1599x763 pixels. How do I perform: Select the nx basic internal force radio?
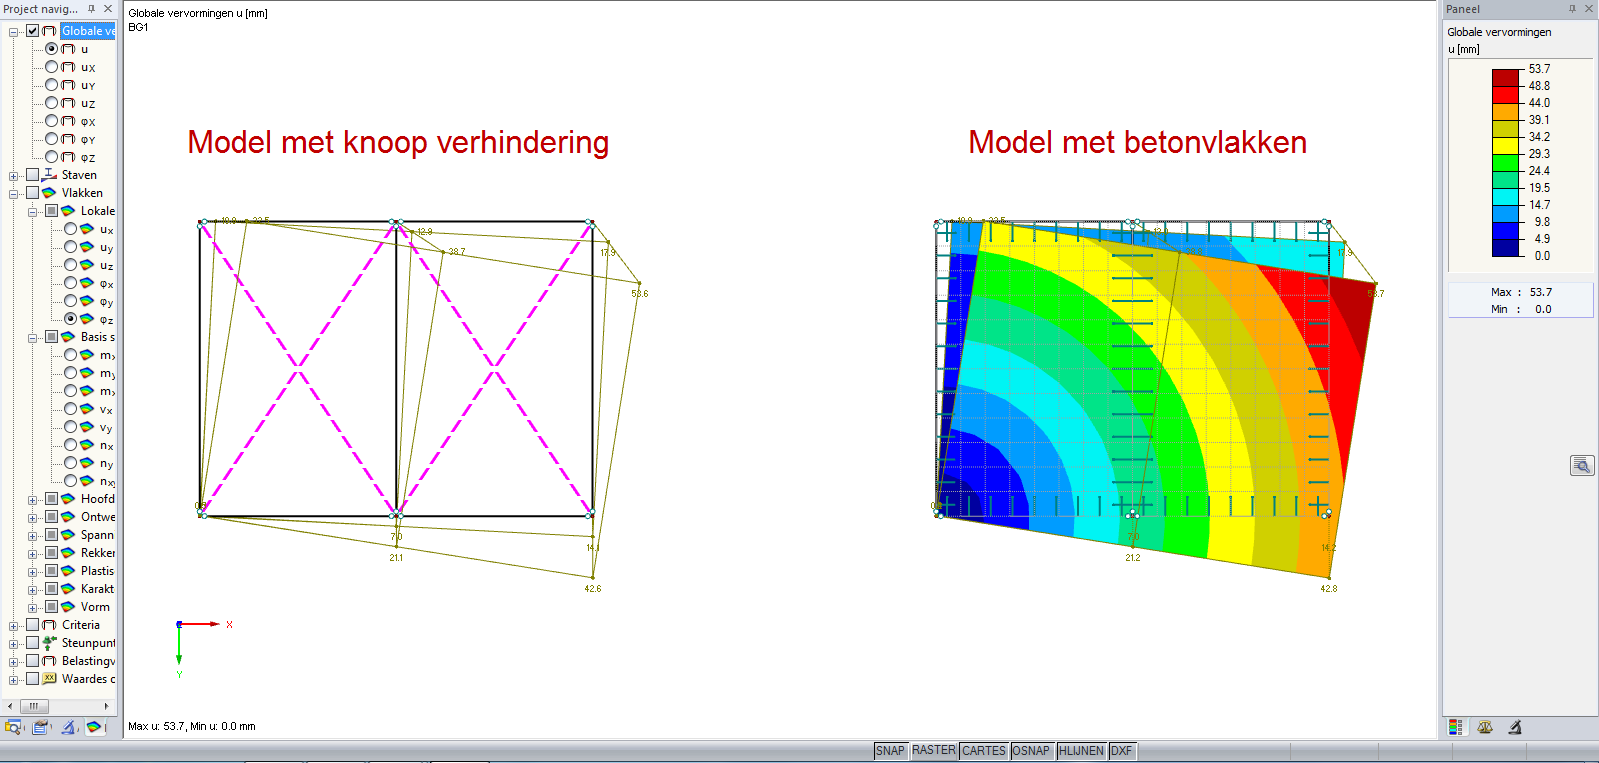pyautogui.click(x=70, y=445)
